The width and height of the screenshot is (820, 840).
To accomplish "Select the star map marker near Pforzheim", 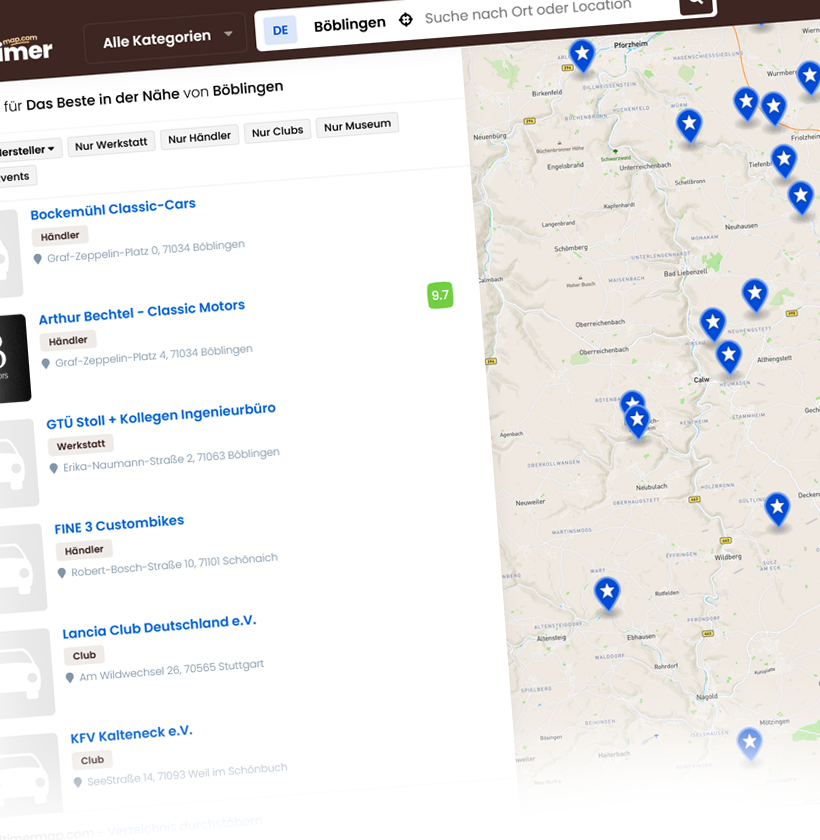I will [582, 55].
